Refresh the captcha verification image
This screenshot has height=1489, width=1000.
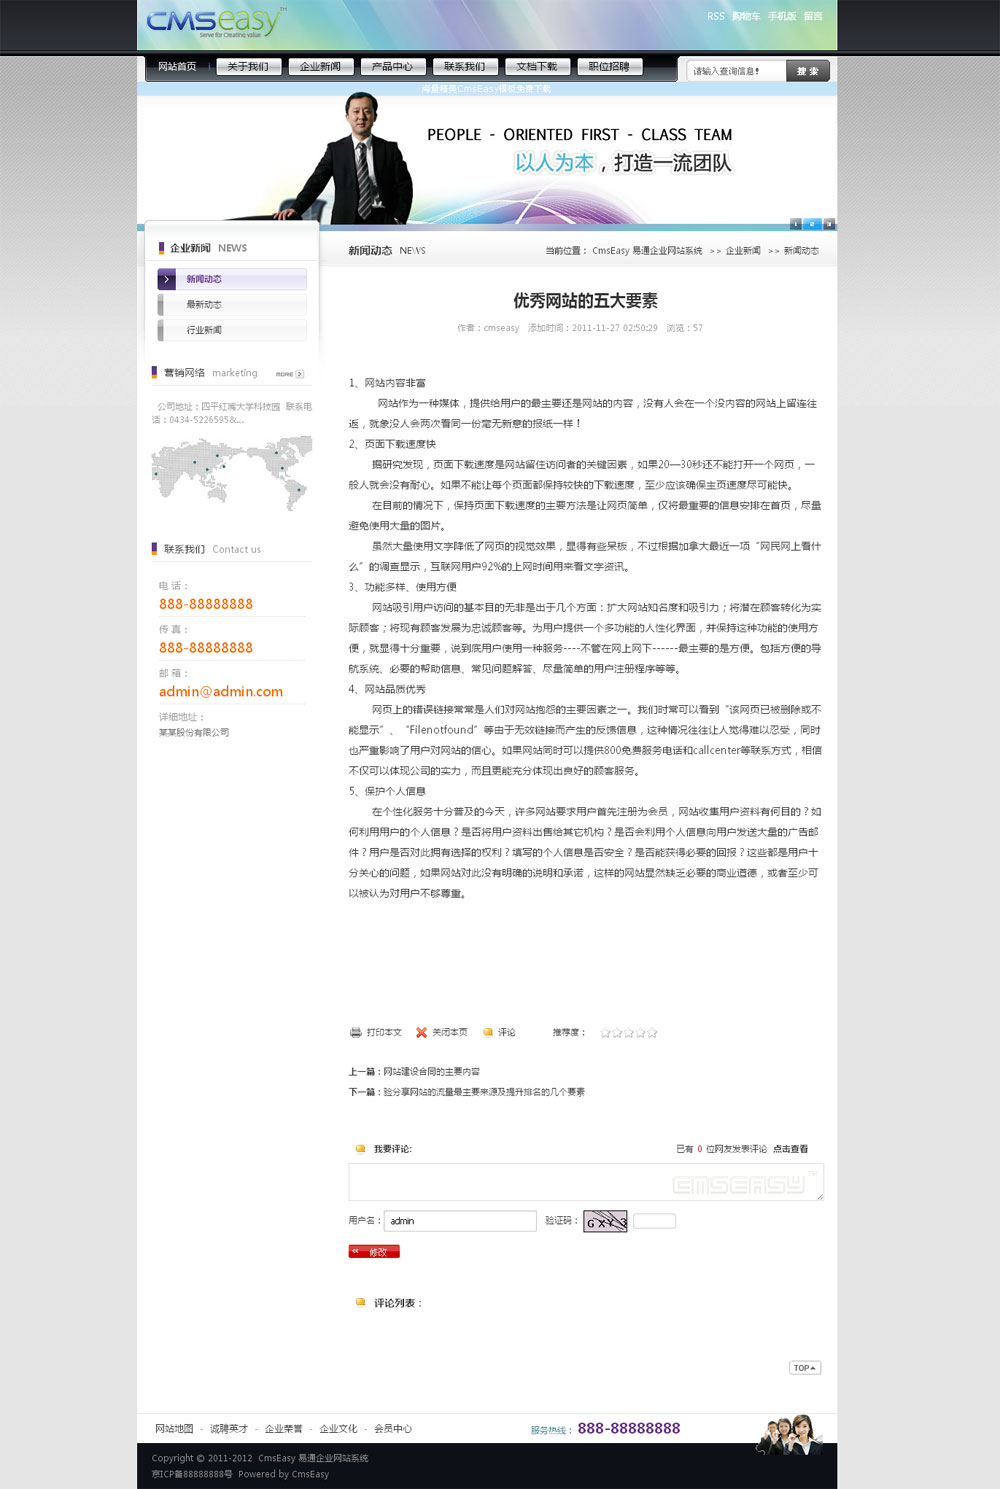(x=605, y=1221)
